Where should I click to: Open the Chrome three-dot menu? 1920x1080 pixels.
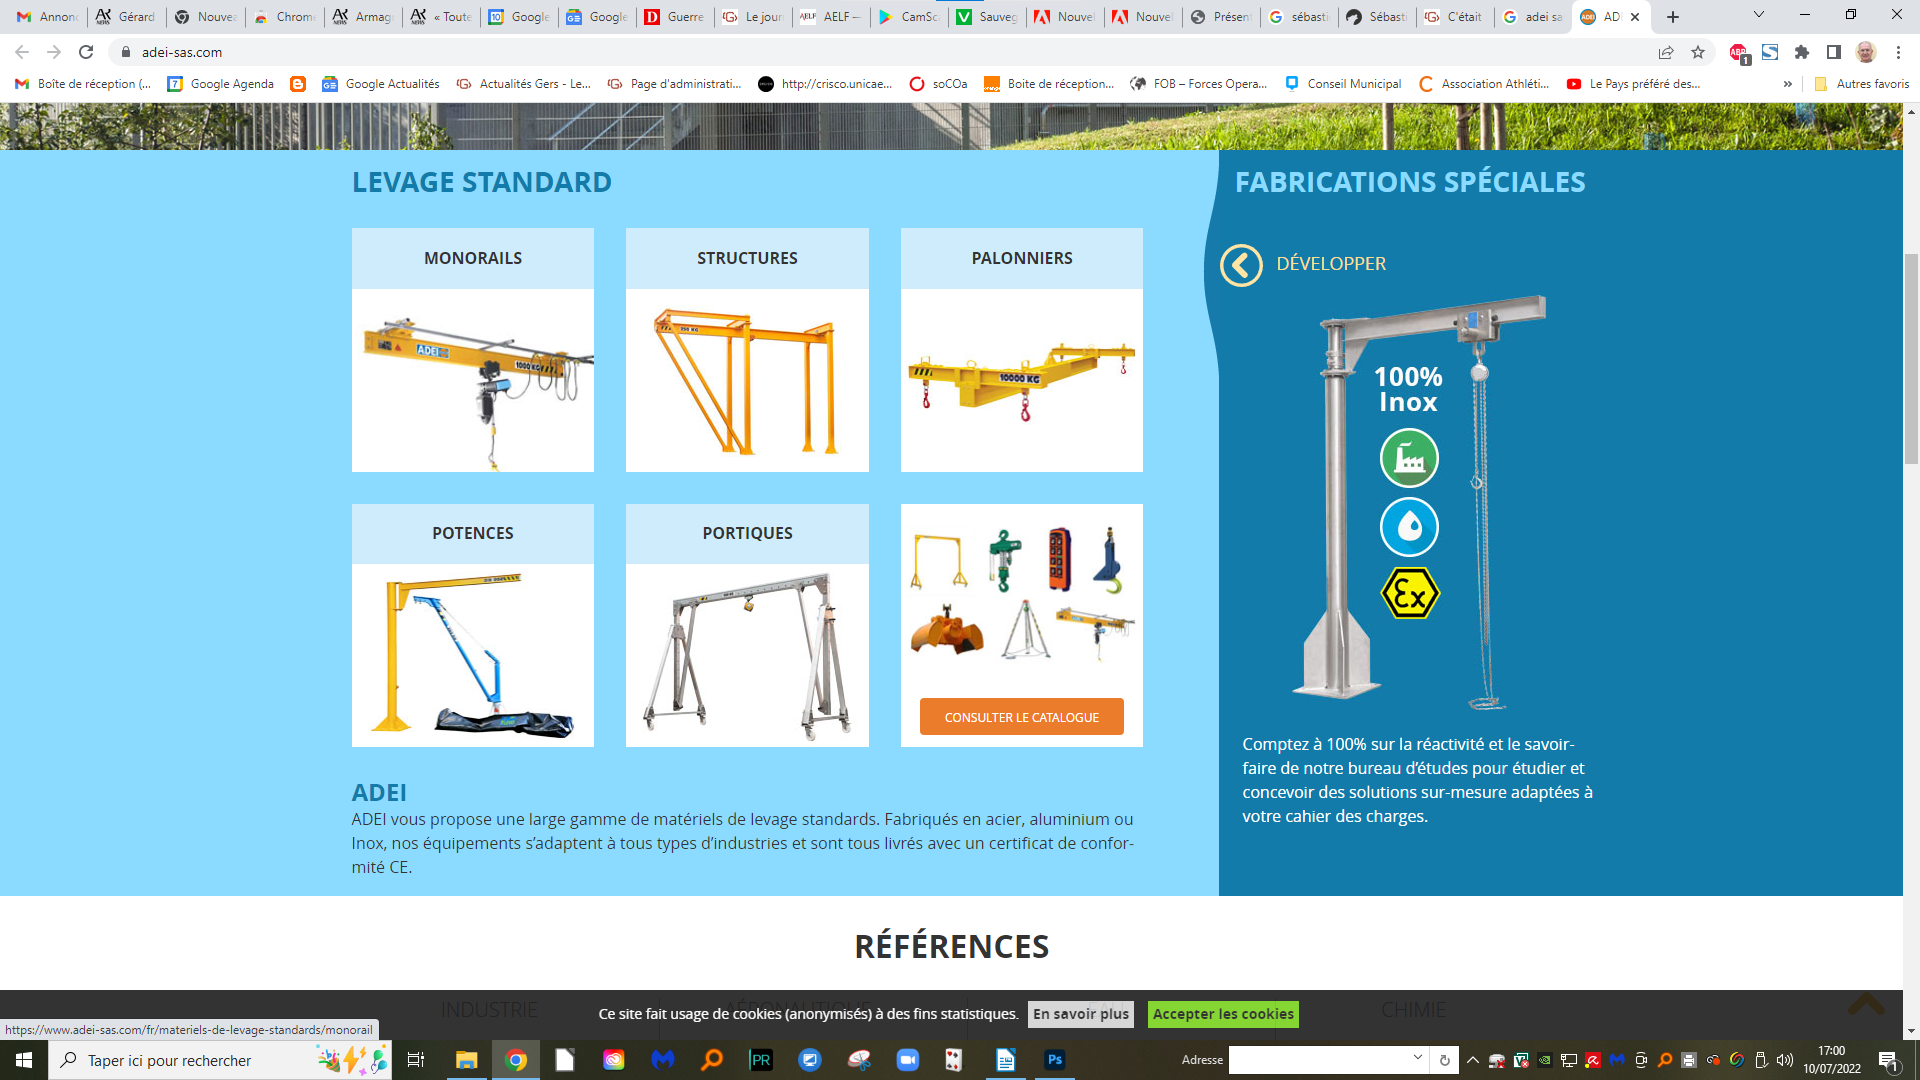pos(1898,52)
